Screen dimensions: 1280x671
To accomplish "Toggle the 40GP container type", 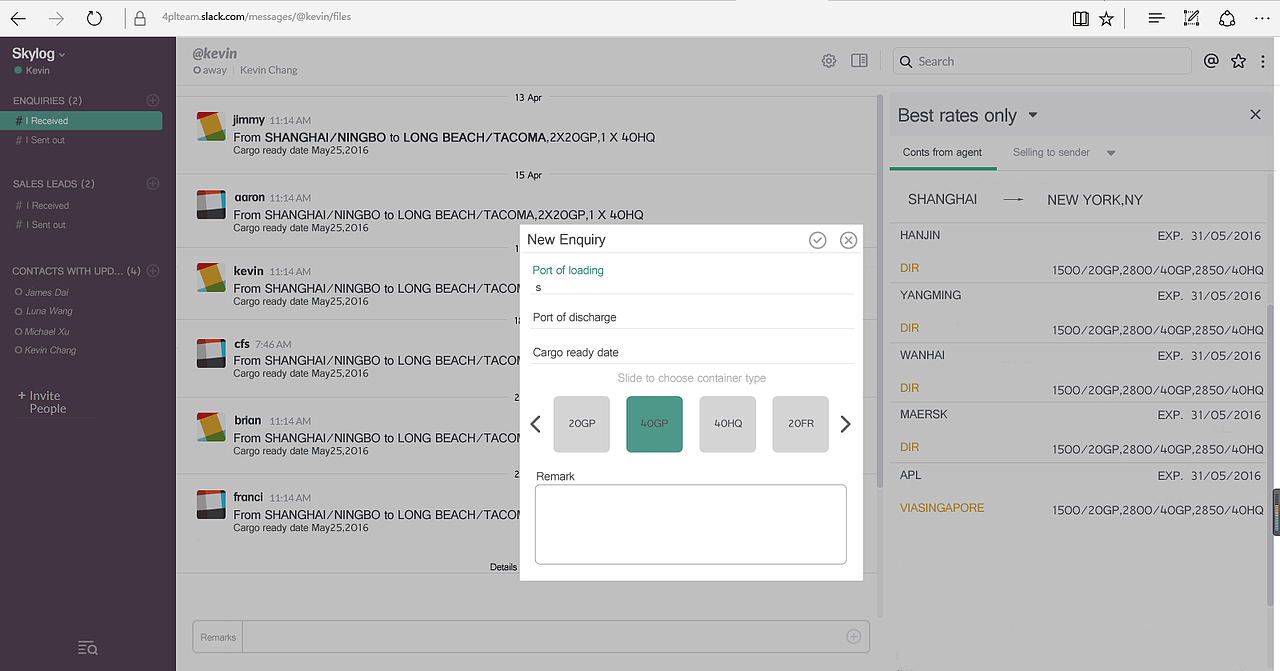I will 654,424.
